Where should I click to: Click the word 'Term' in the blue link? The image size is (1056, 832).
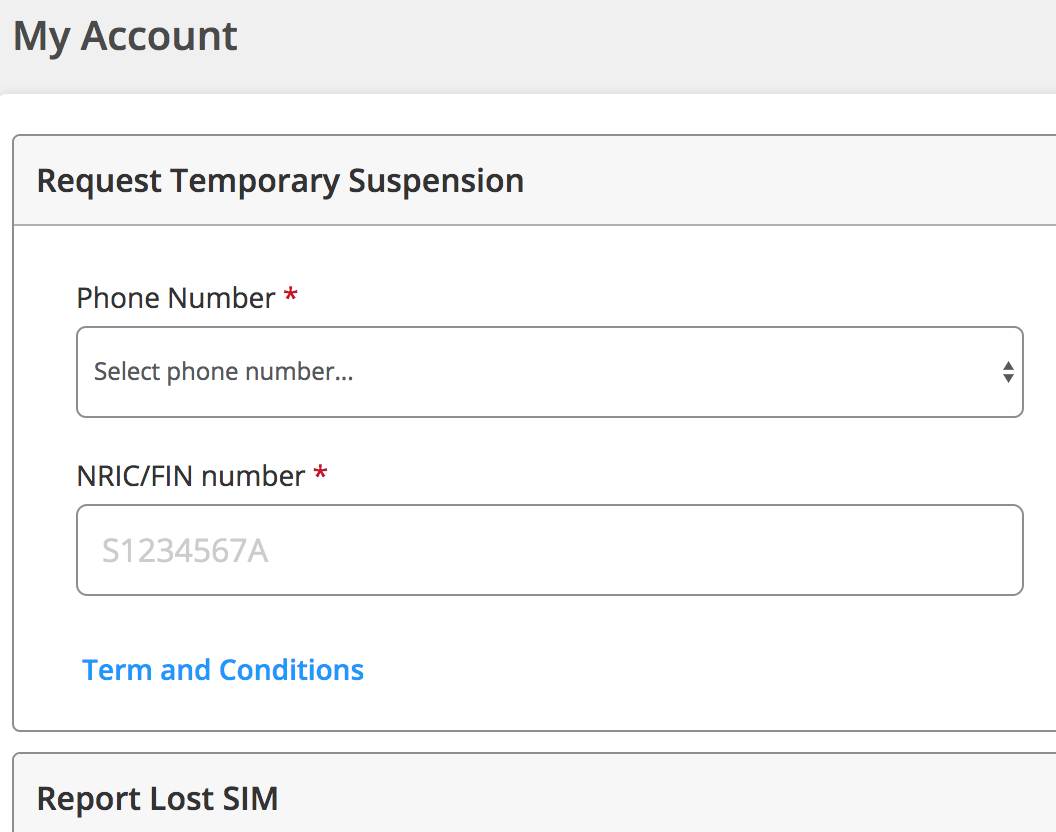117,669
